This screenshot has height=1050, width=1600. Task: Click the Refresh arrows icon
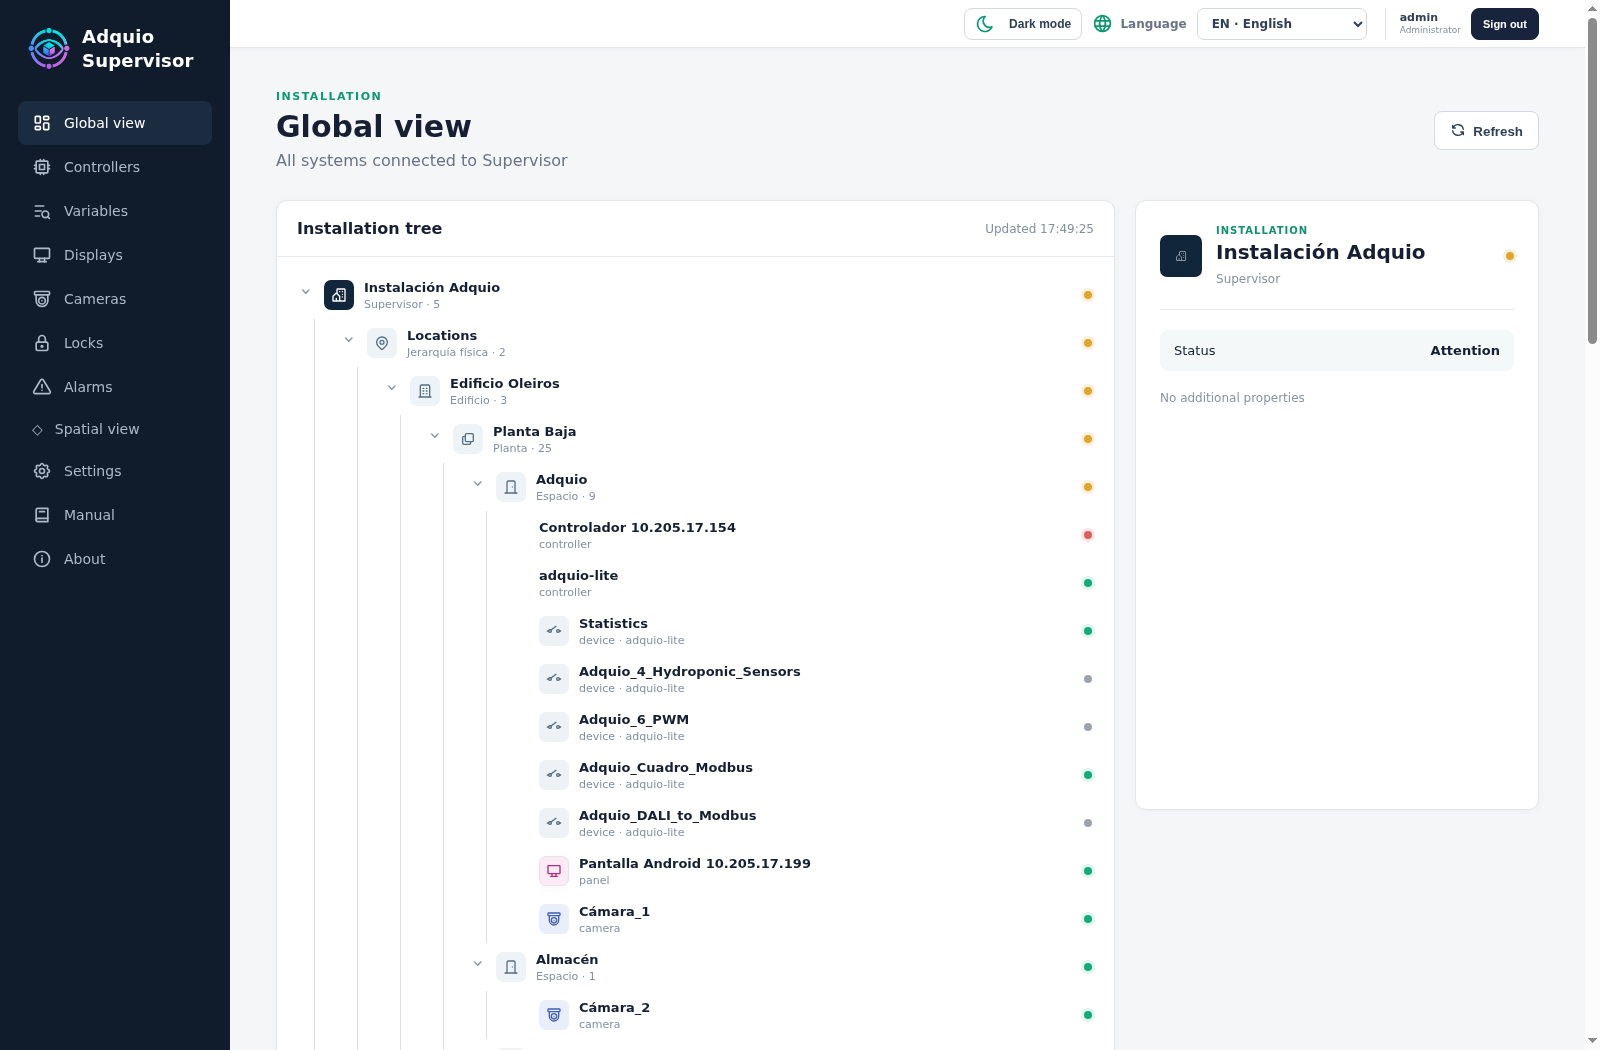tap(1458, 130)
